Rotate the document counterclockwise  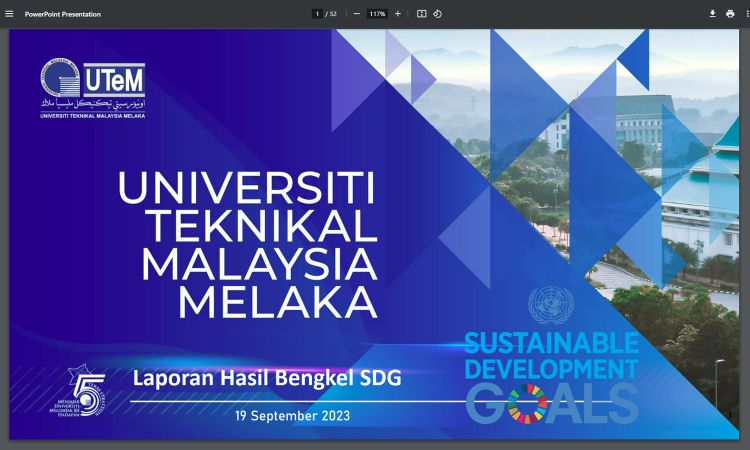[438, 14]
